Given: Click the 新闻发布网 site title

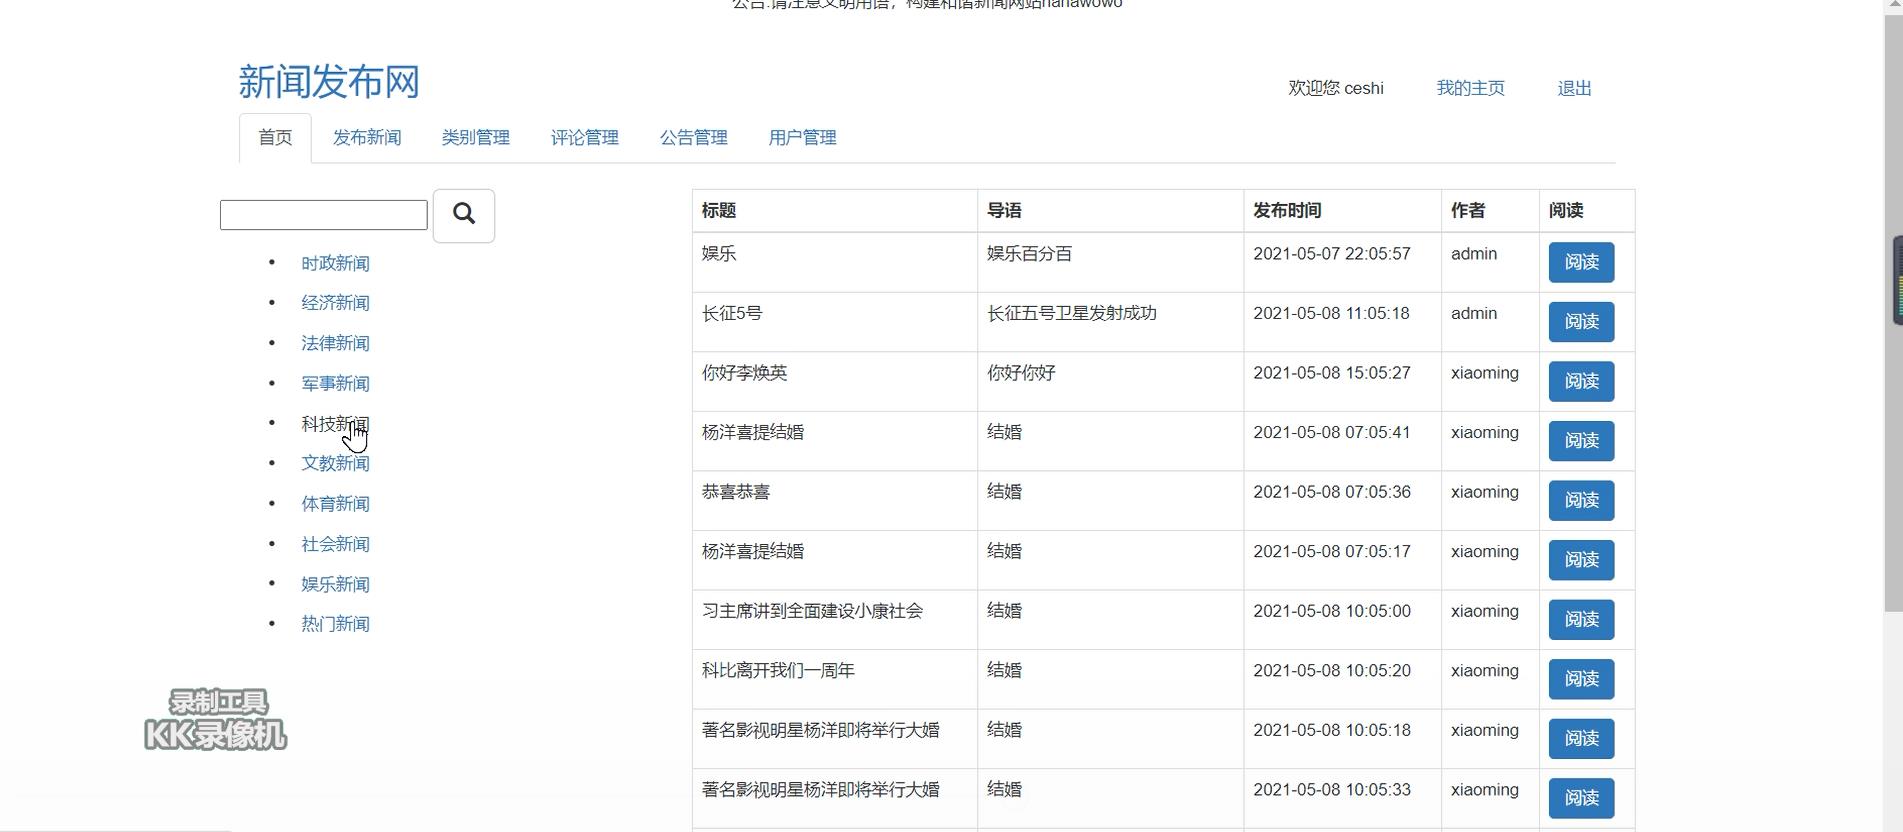Looking at the screenshot, I should (329, 82).
